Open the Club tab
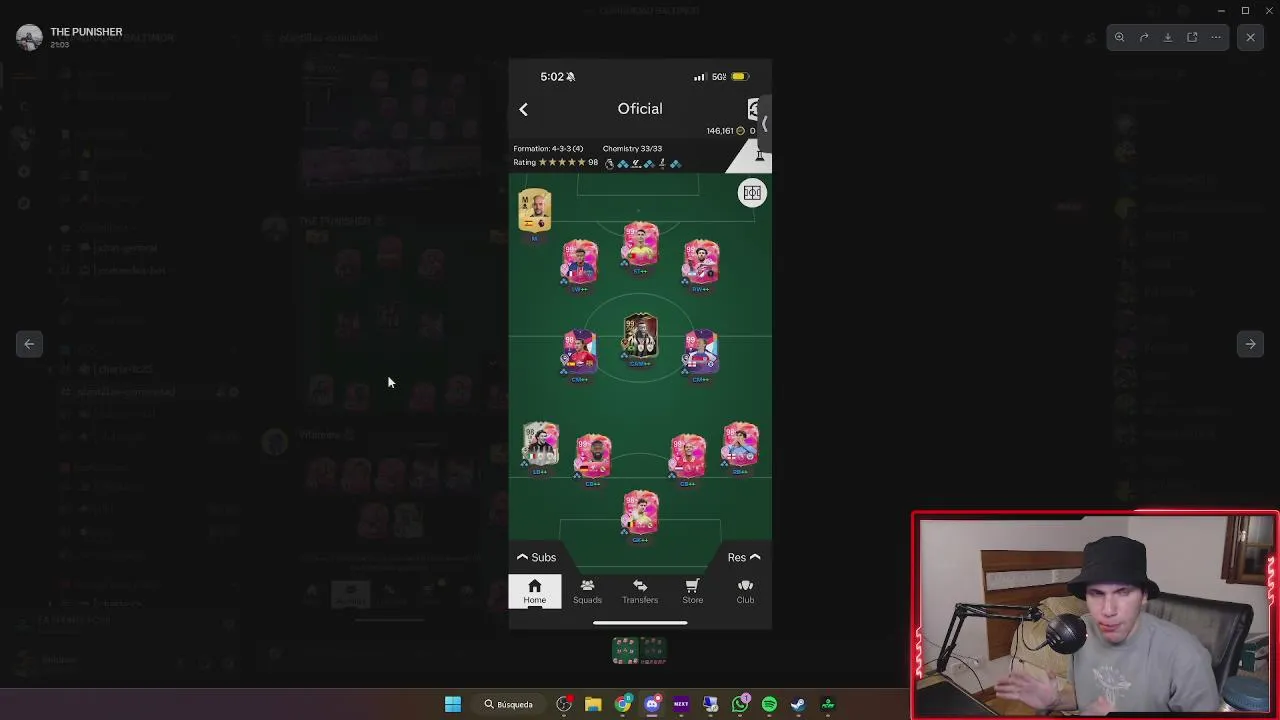 pyautogui.click(x=745, y=591)
